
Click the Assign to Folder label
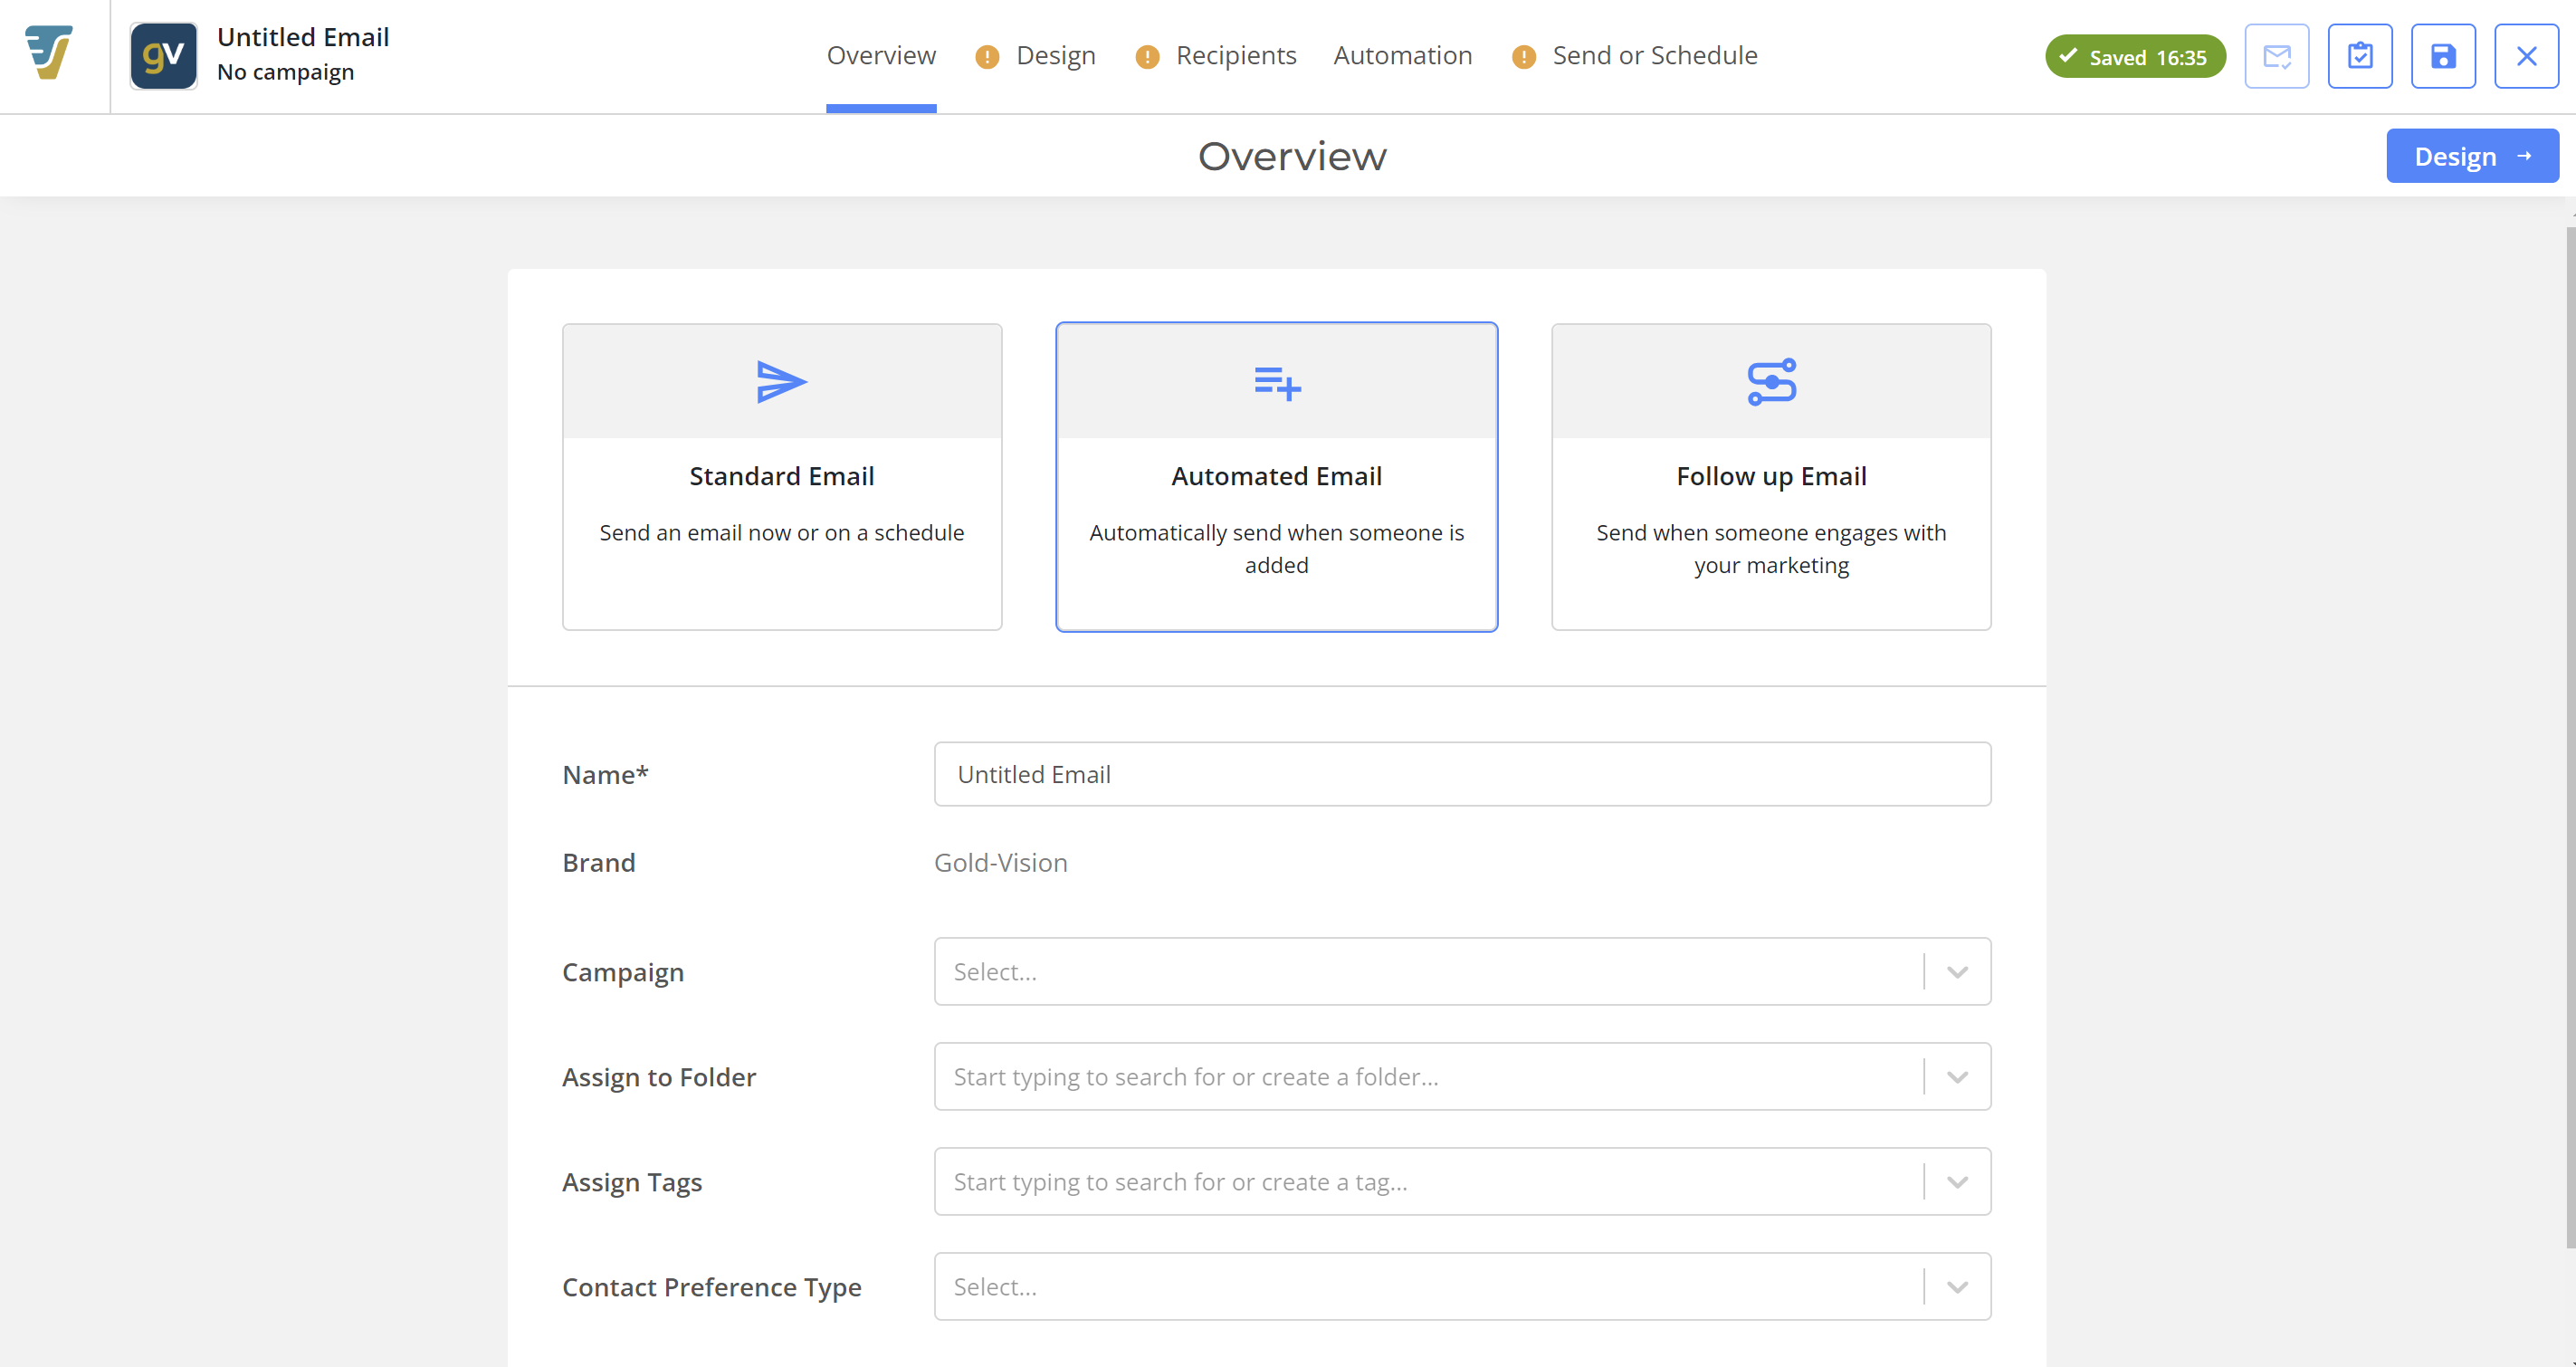coord(659,1077)
